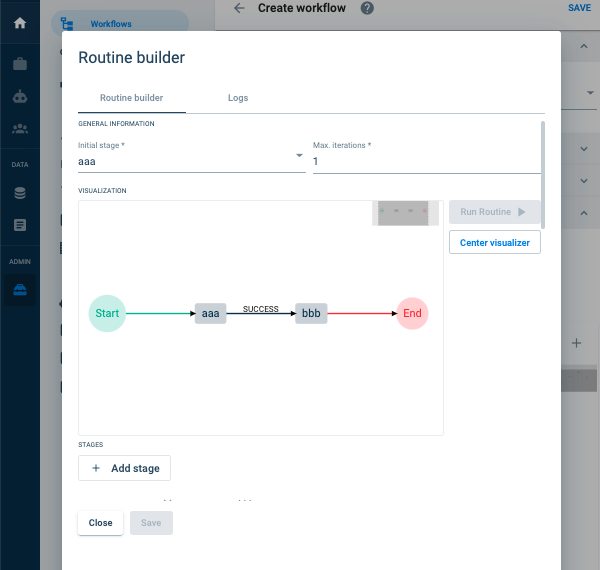
Task: Close the Routine builder dialog
Action: coord(100,523)
